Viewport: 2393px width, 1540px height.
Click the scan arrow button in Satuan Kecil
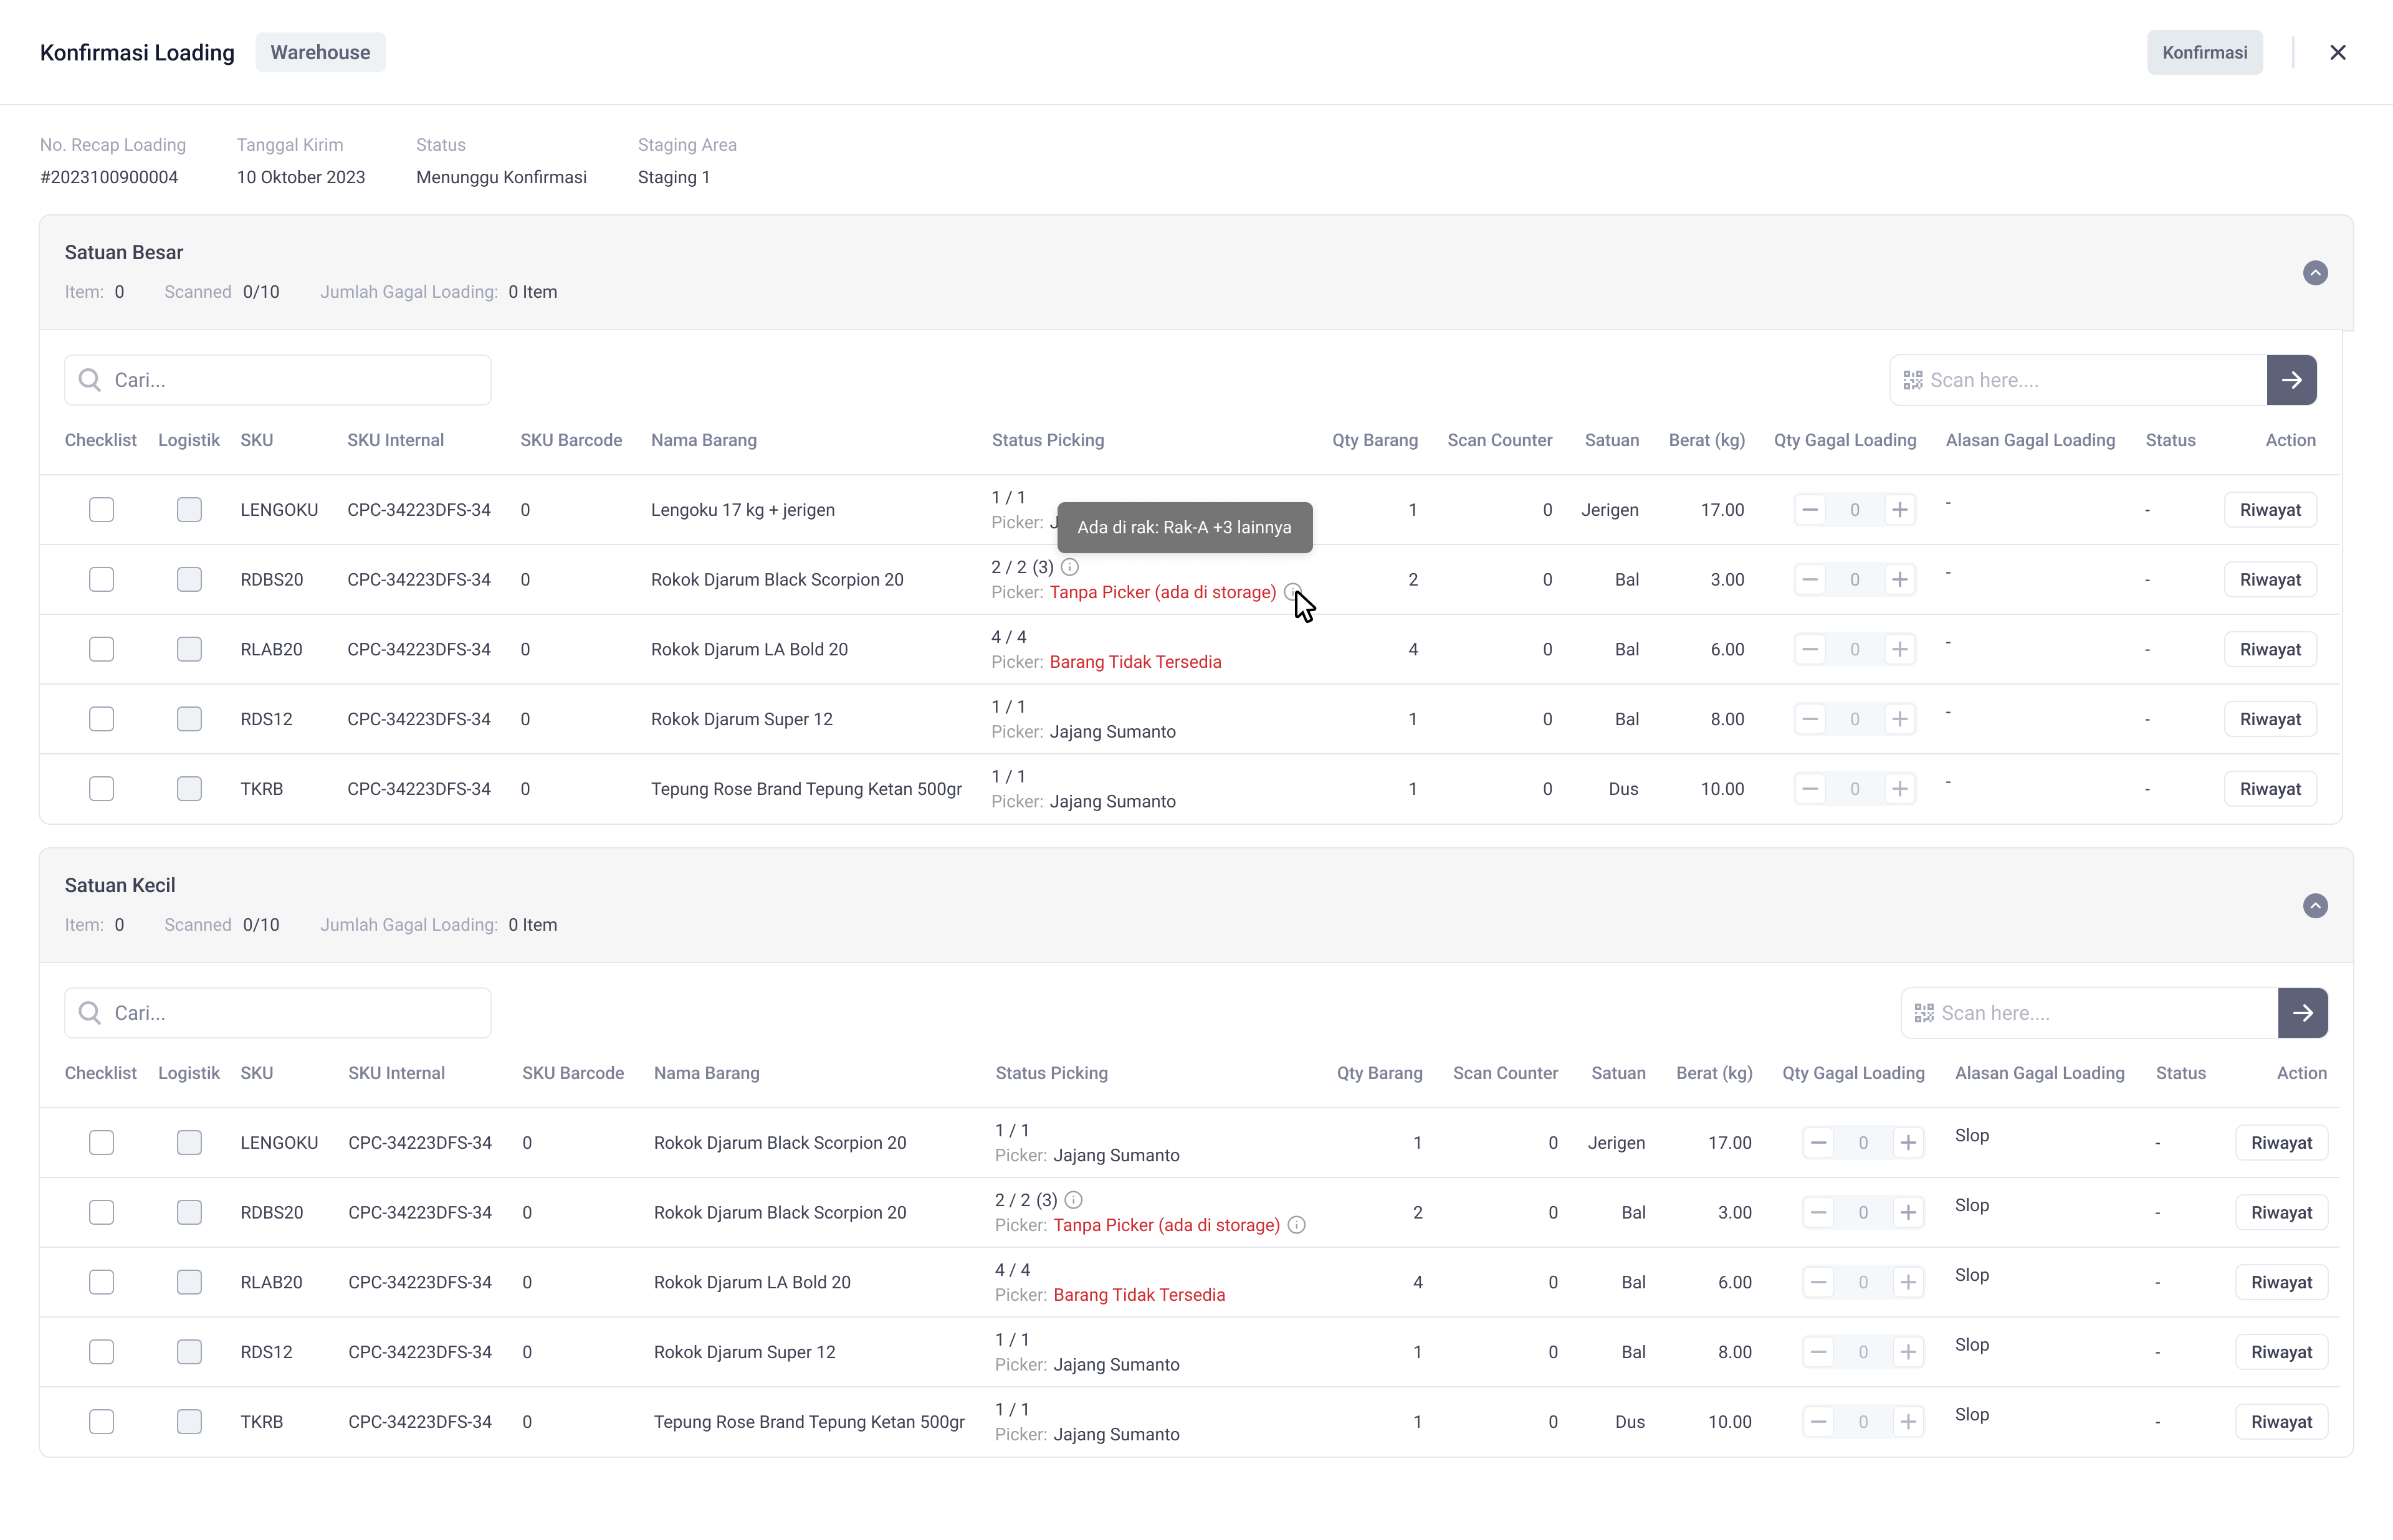pos(2302,1013)
